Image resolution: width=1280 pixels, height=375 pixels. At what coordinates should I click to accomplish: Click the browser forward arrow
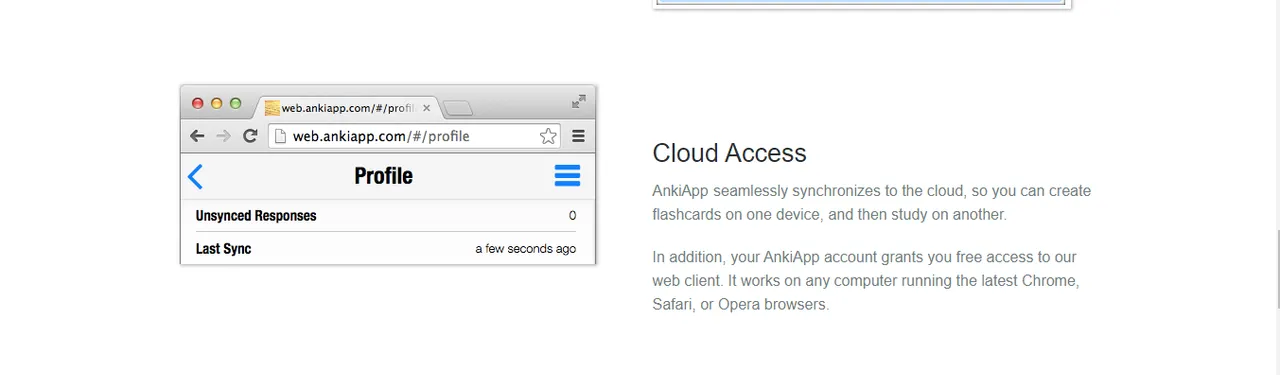223,136
